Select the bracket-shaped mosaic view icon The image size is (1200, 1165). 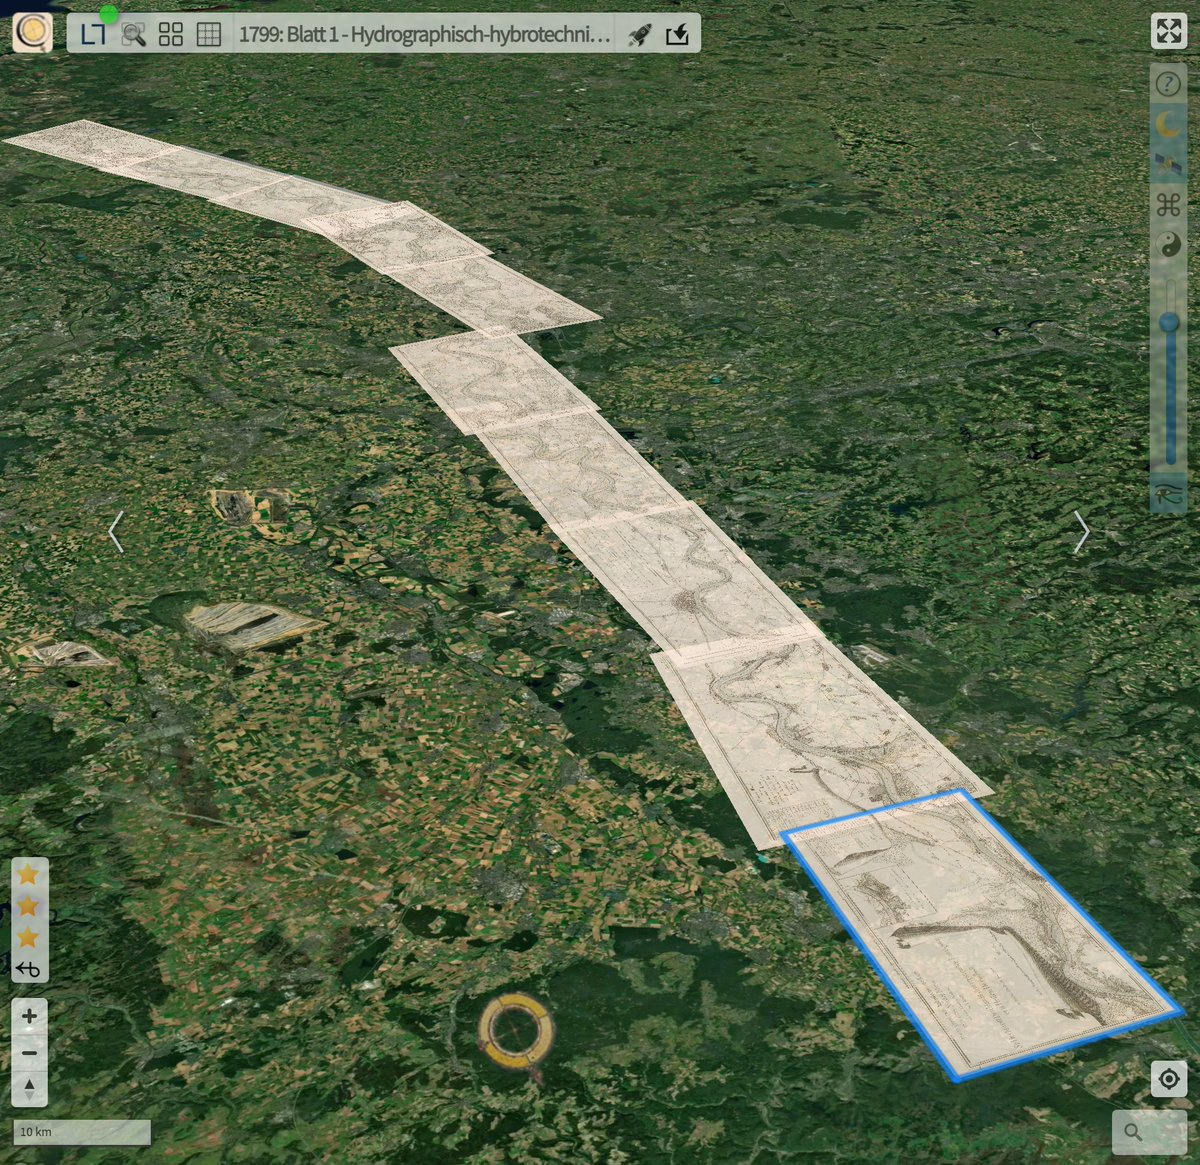click(93, 34)
